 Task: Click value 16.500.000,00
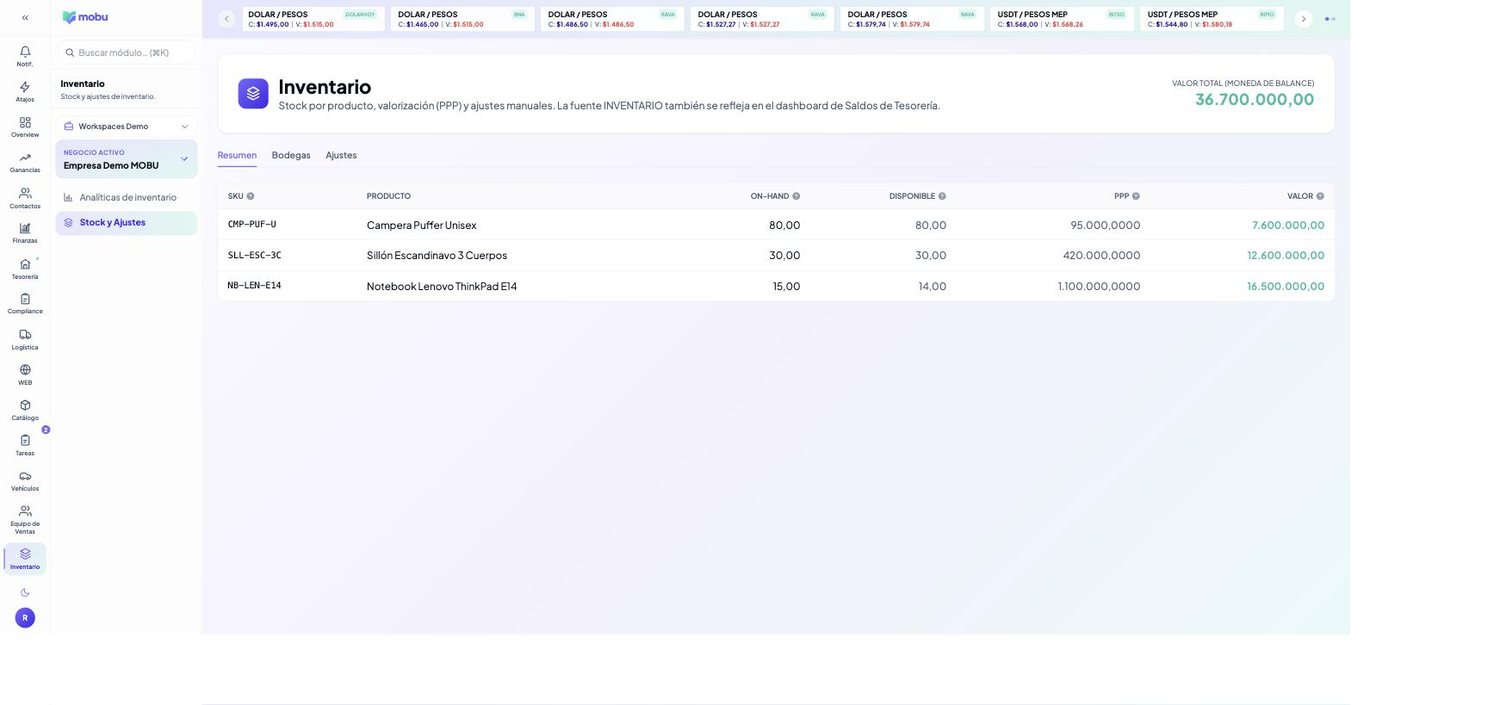(x=1286, y=286)
